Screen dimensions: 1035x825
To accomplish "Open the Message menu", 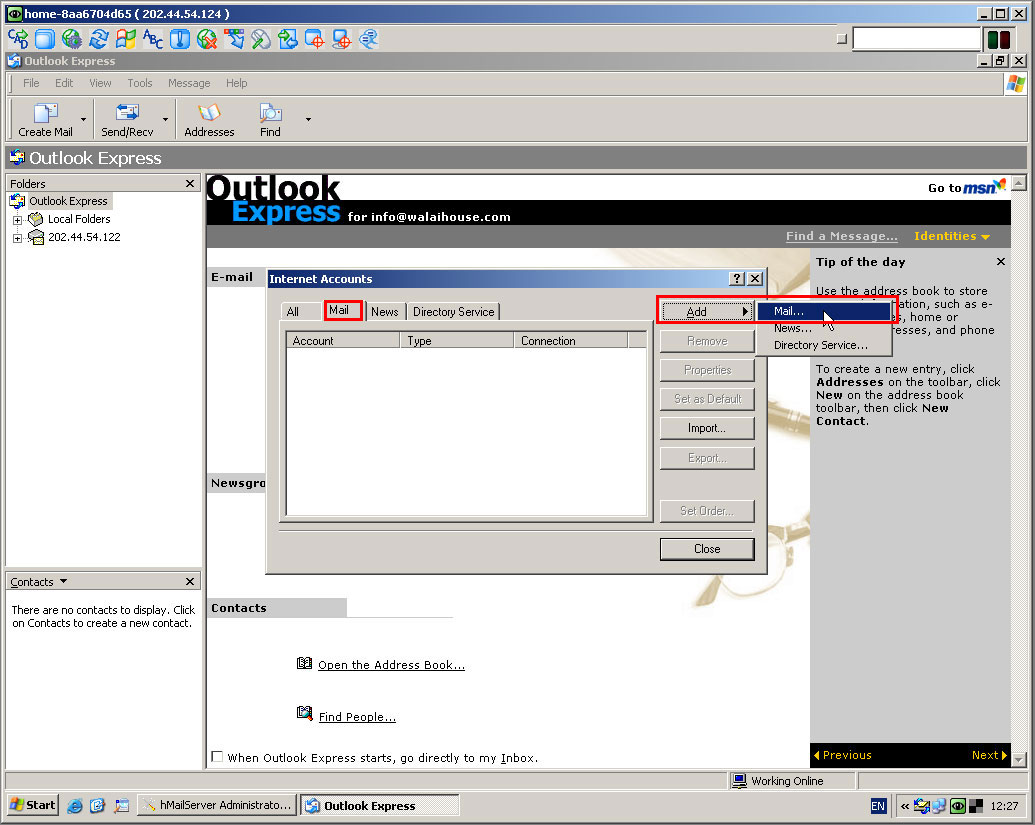I will 189,83.
